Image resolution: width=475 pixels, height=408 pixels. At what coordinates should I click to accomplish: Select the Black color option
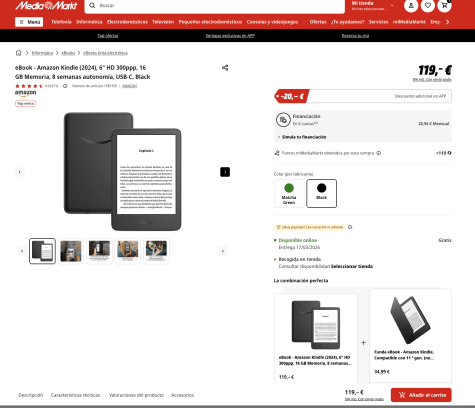click(x=321, y=193)
